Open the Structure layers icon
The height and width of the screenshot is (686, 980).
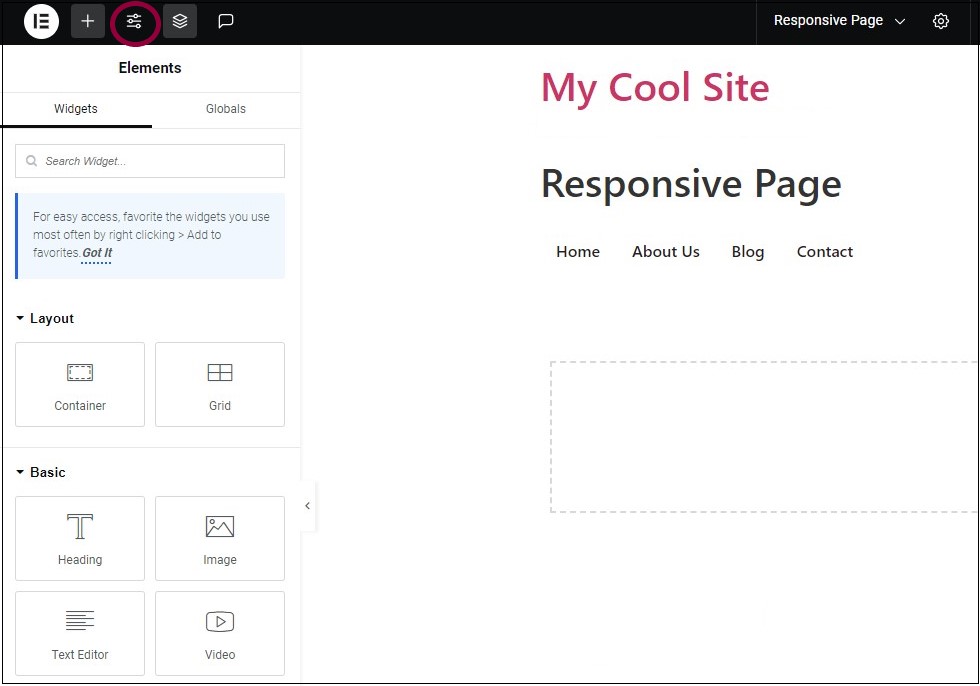(180, 21)
